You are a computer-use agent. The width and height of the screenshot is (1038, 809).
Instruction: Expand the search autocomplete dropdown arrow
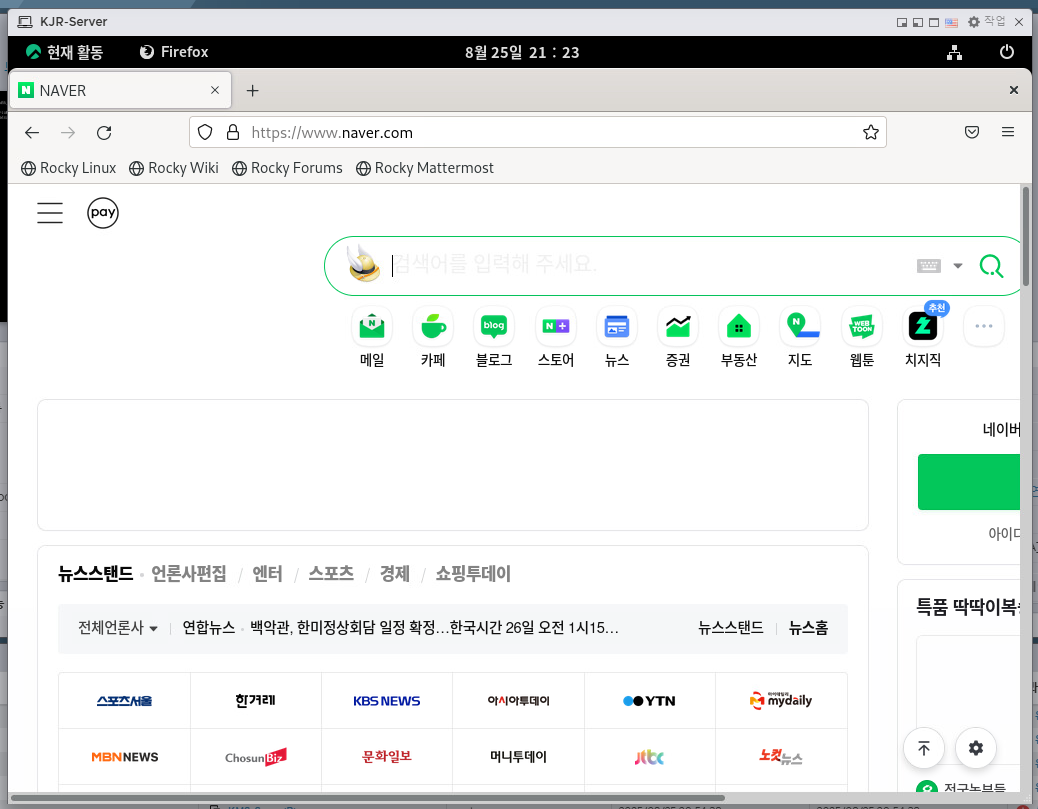(x=957, y=265)
